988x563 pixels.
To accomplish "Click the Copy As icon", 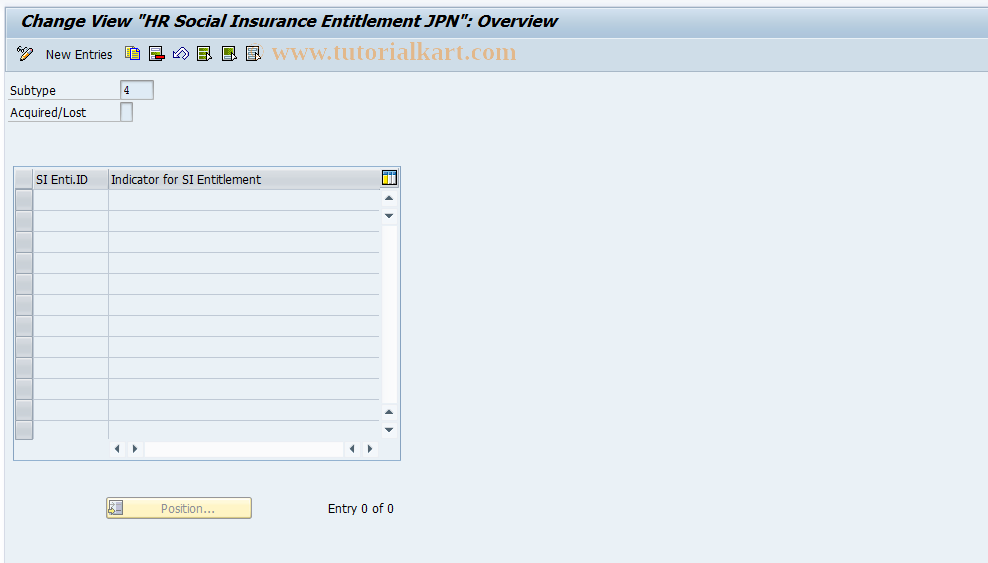I will 132,54.
